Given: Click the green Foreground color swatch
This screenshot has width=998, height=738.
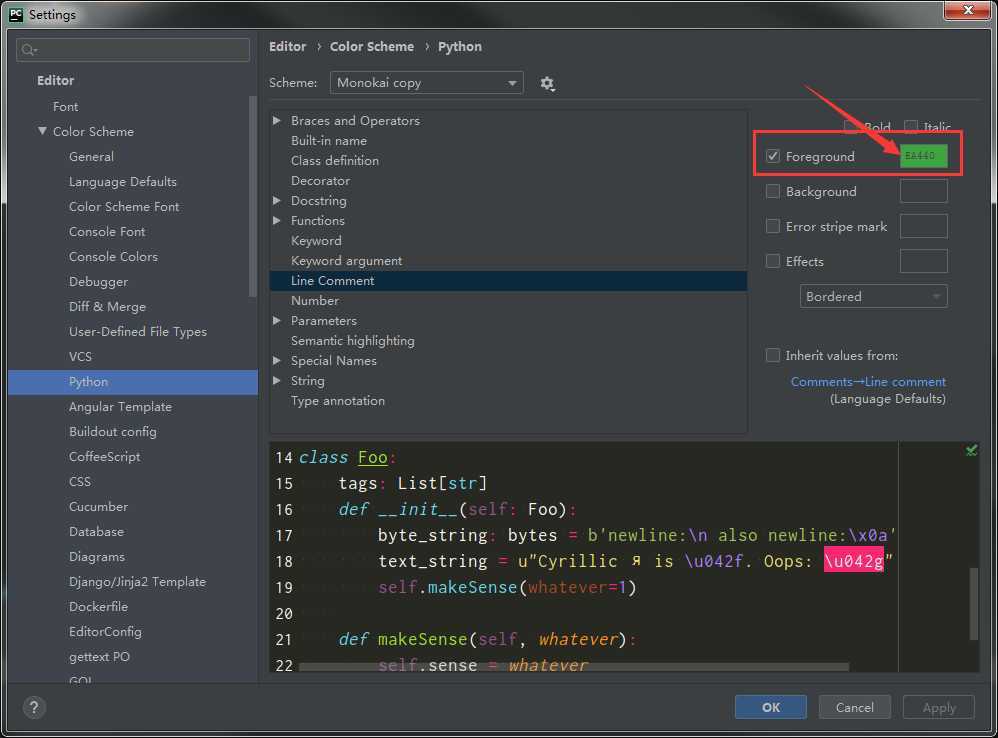Looking at the screenshot, I should (923, 156).
